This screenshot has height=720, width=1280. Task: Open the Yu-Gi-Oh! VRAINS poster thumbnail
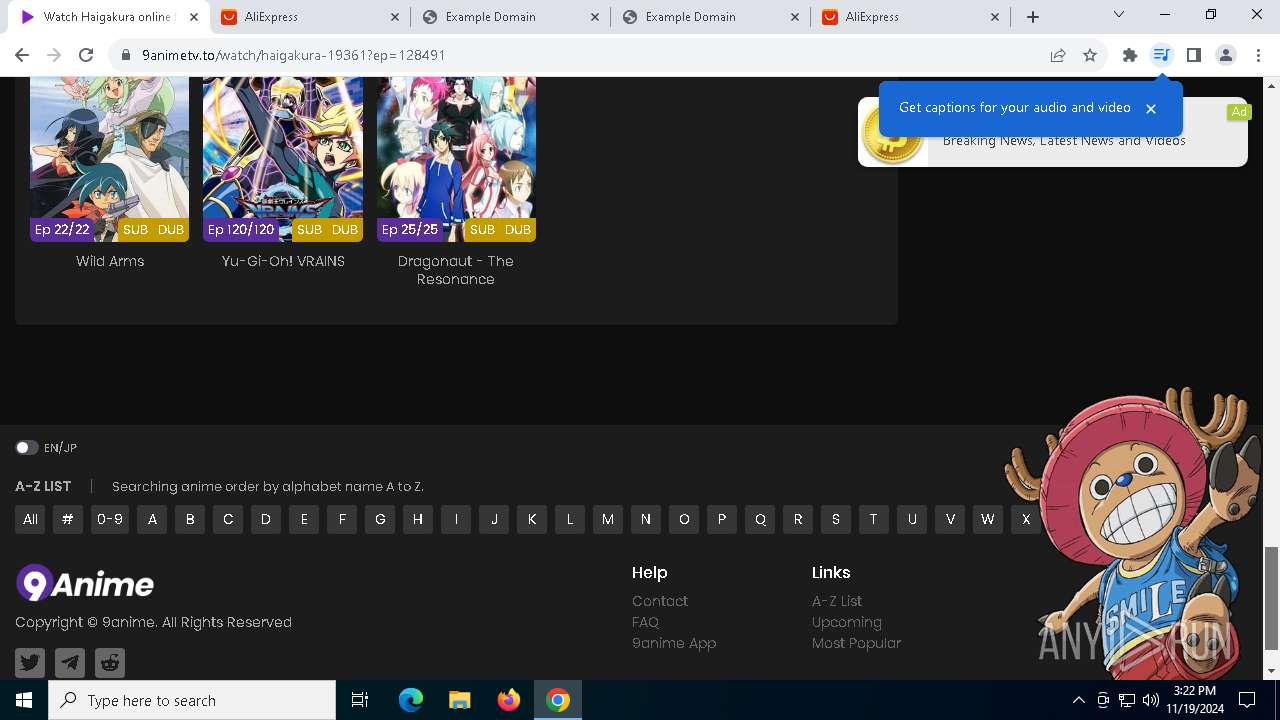(283, 160)
